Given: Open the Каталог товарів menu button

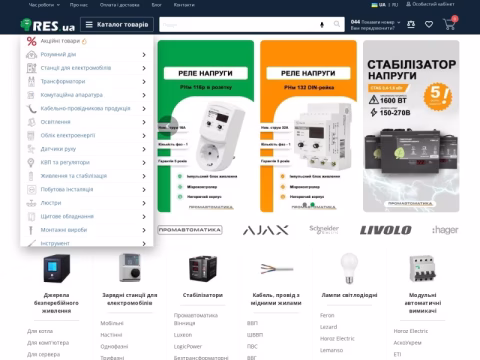Looking at the screenshot, I should click(x=117, y=25).
